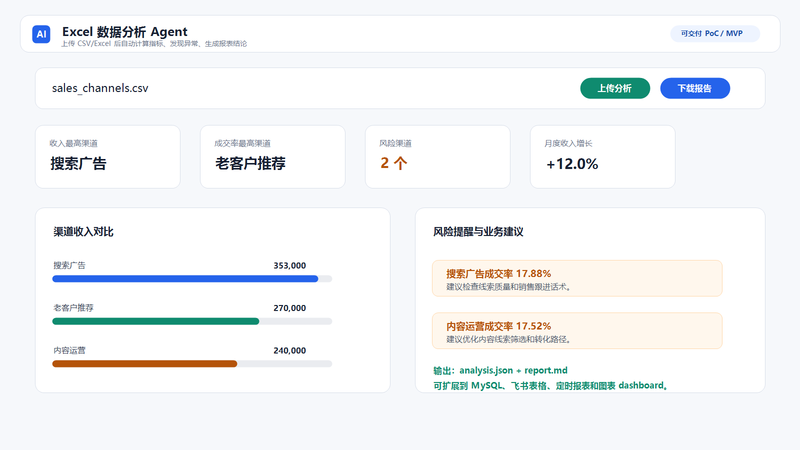Open the 老客户推荐 best conversion card value
Screen dimensions: 800x450
click(250, 164)
